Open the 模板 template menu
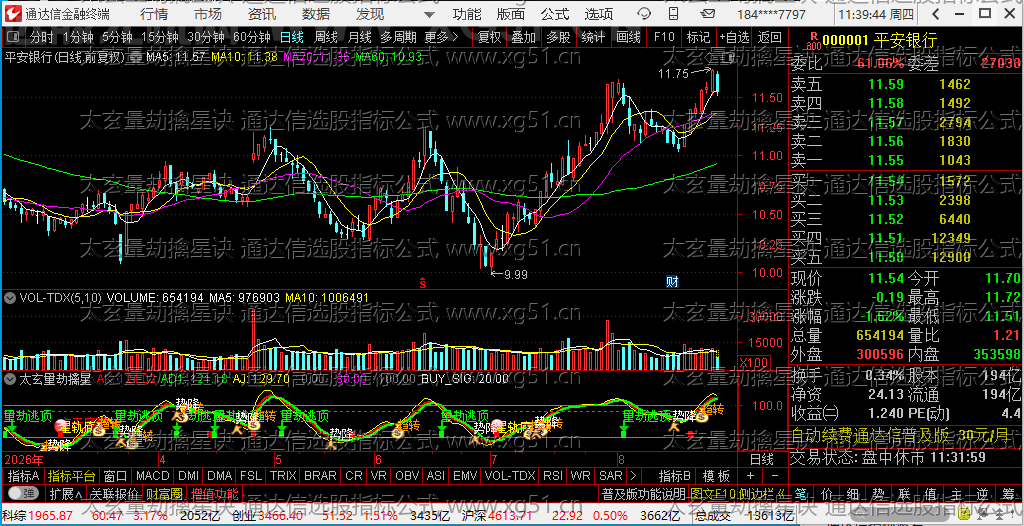 716,476
